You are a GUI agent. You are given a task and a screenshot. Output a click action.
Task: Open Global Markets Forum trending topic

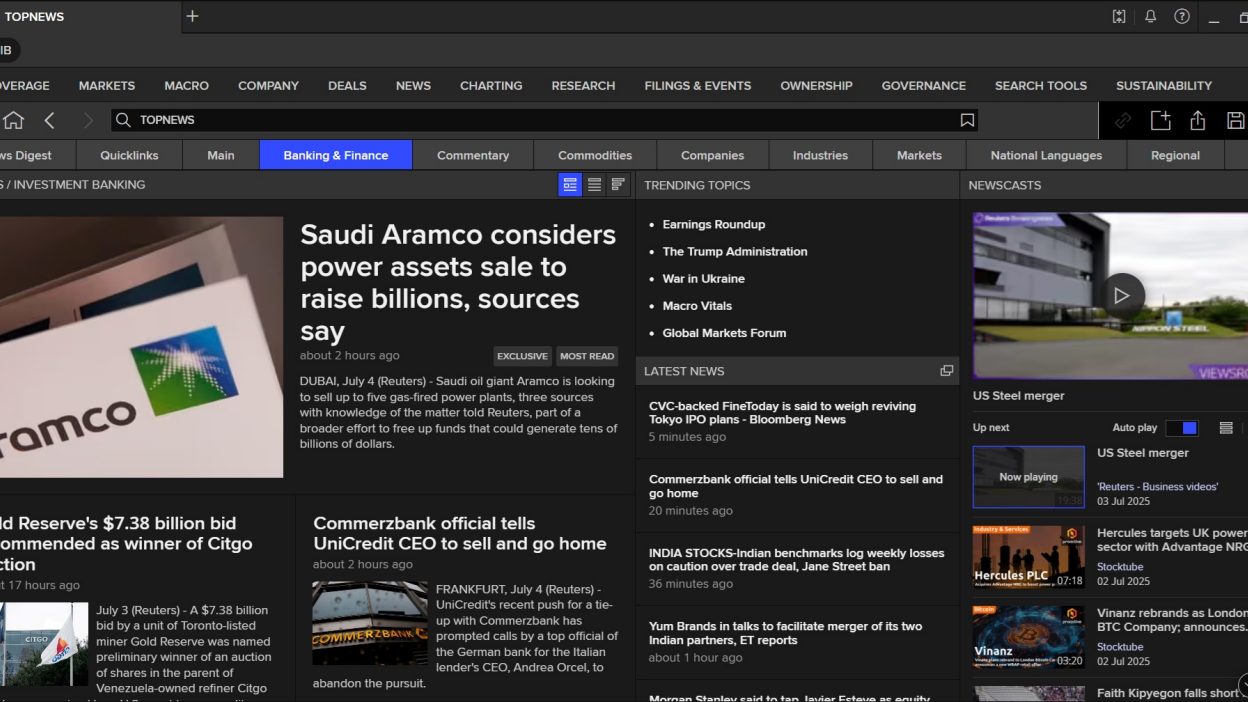(724, 333)
